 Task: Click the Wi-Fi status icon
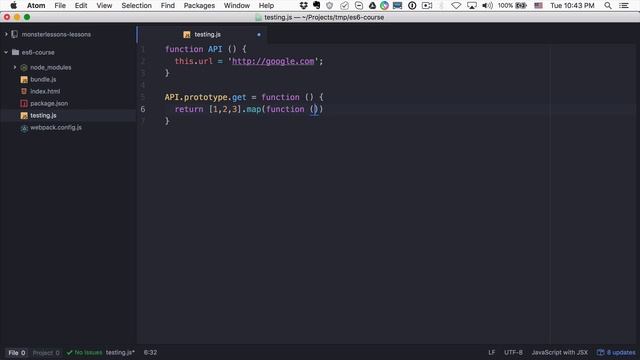click(x=456, y=5)
